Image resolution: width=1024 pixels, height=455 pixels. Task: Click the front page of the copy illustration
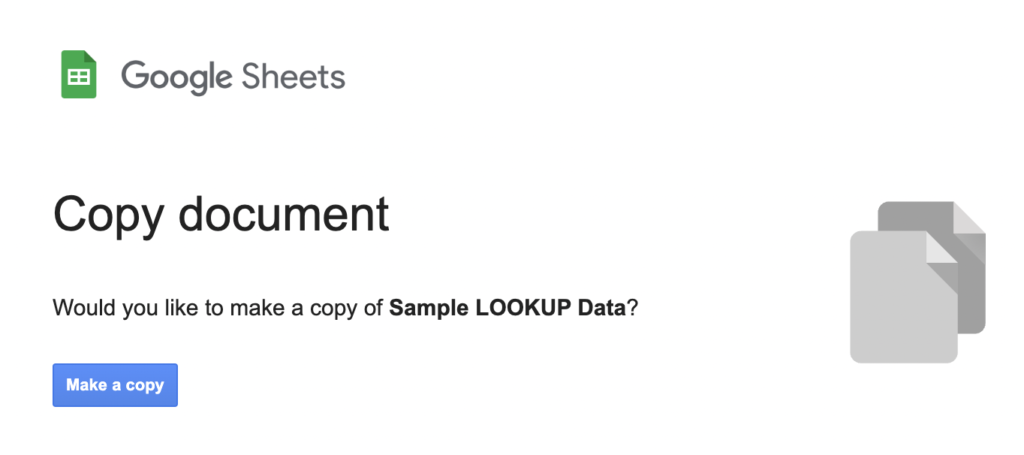click(x=903, y=297)
